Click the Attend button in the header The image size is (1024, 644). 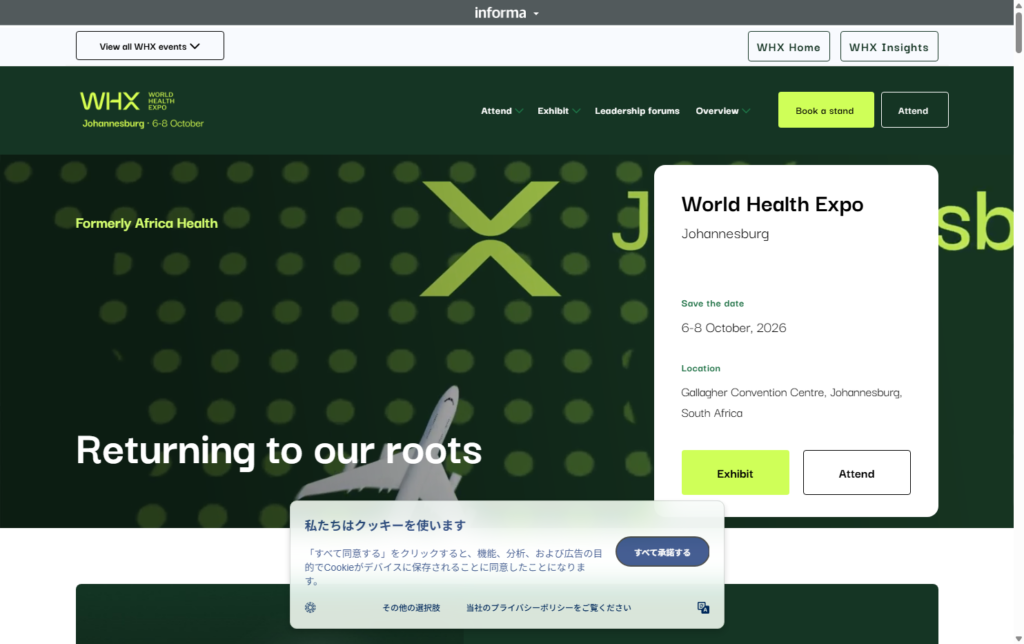913,110
